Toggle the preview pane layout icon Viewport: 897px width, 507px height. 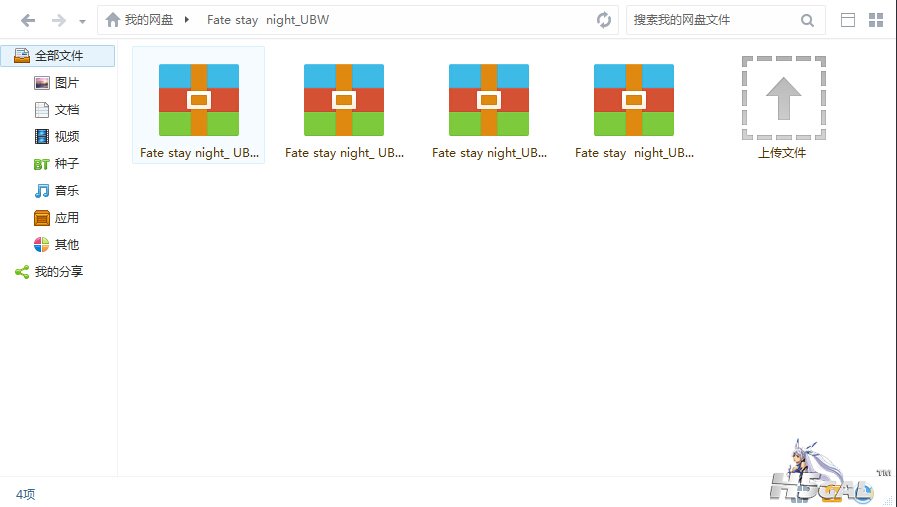click(848, 20)
